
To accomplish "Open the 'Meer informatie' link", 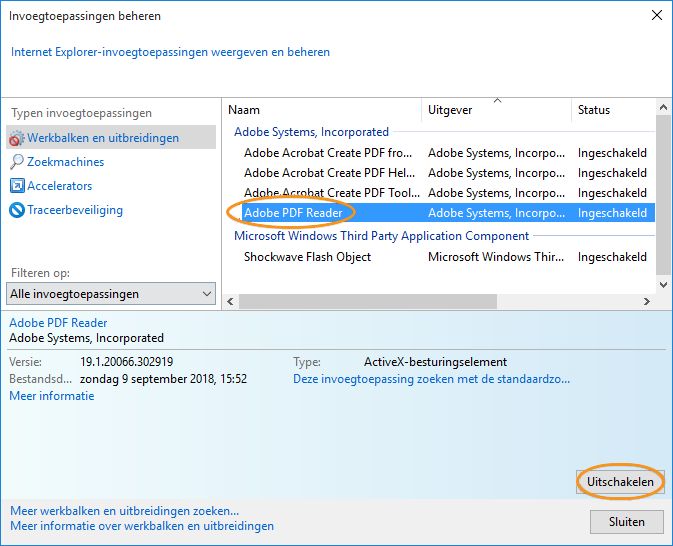I will click(52, 396).
